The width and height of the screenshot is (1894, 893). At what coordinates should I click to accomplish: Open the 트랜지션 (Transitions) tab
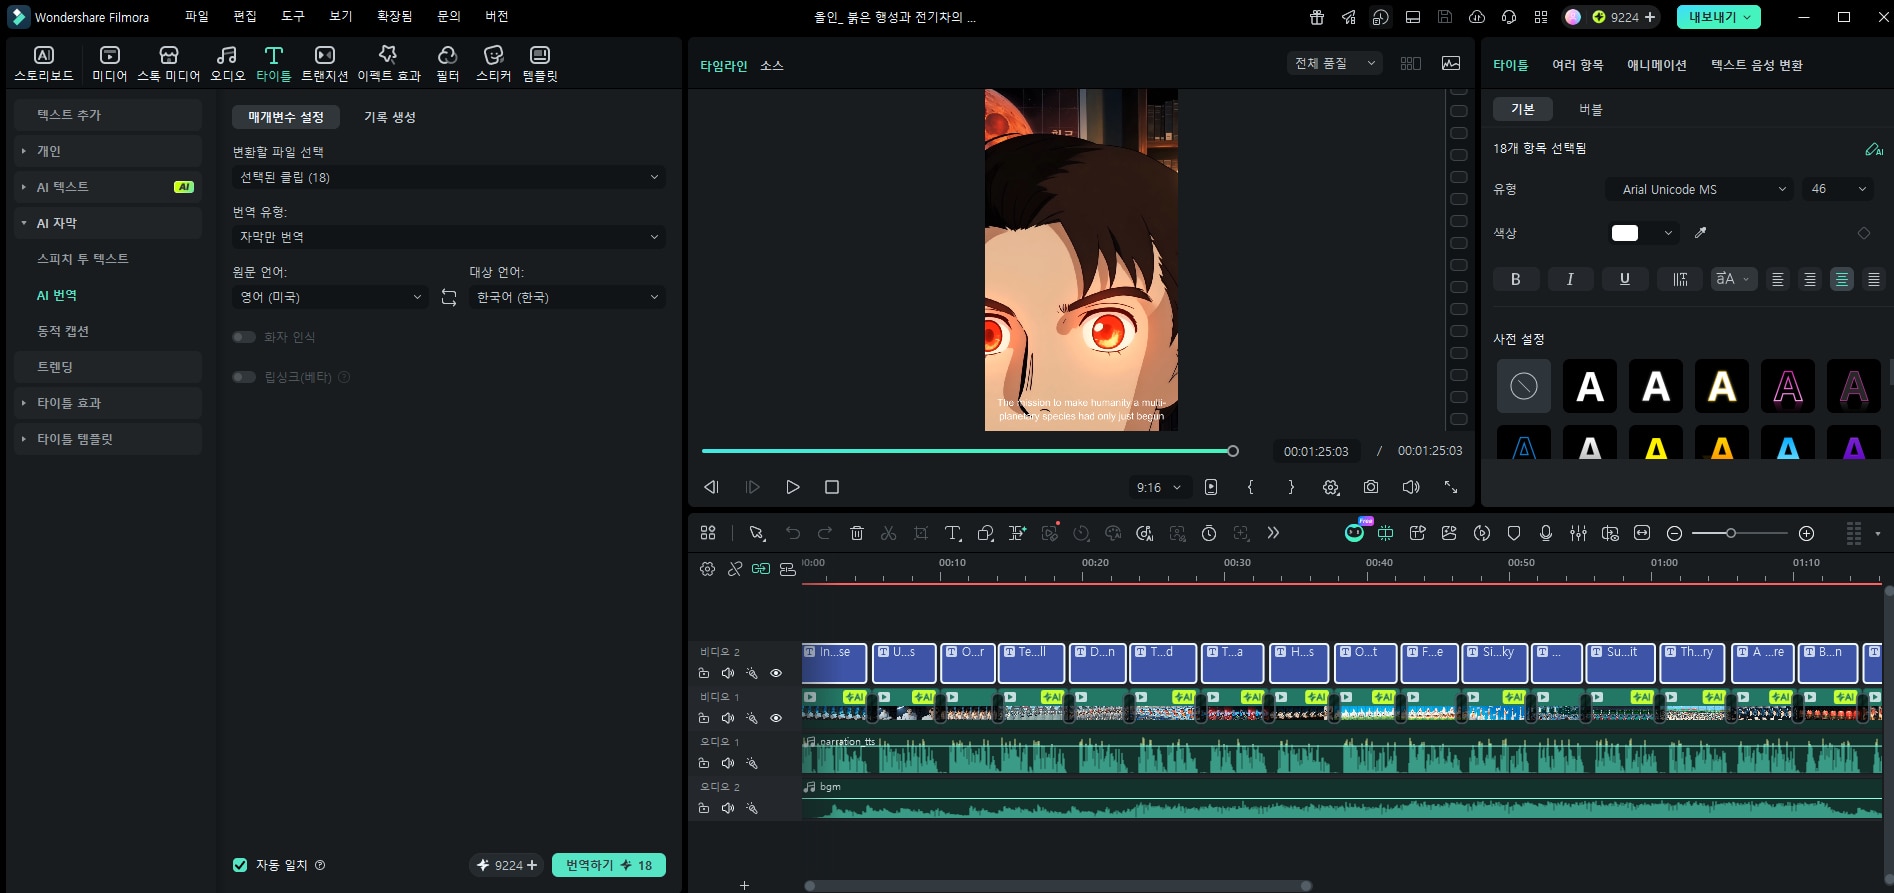pyautogui.click(x=325, y=63)
